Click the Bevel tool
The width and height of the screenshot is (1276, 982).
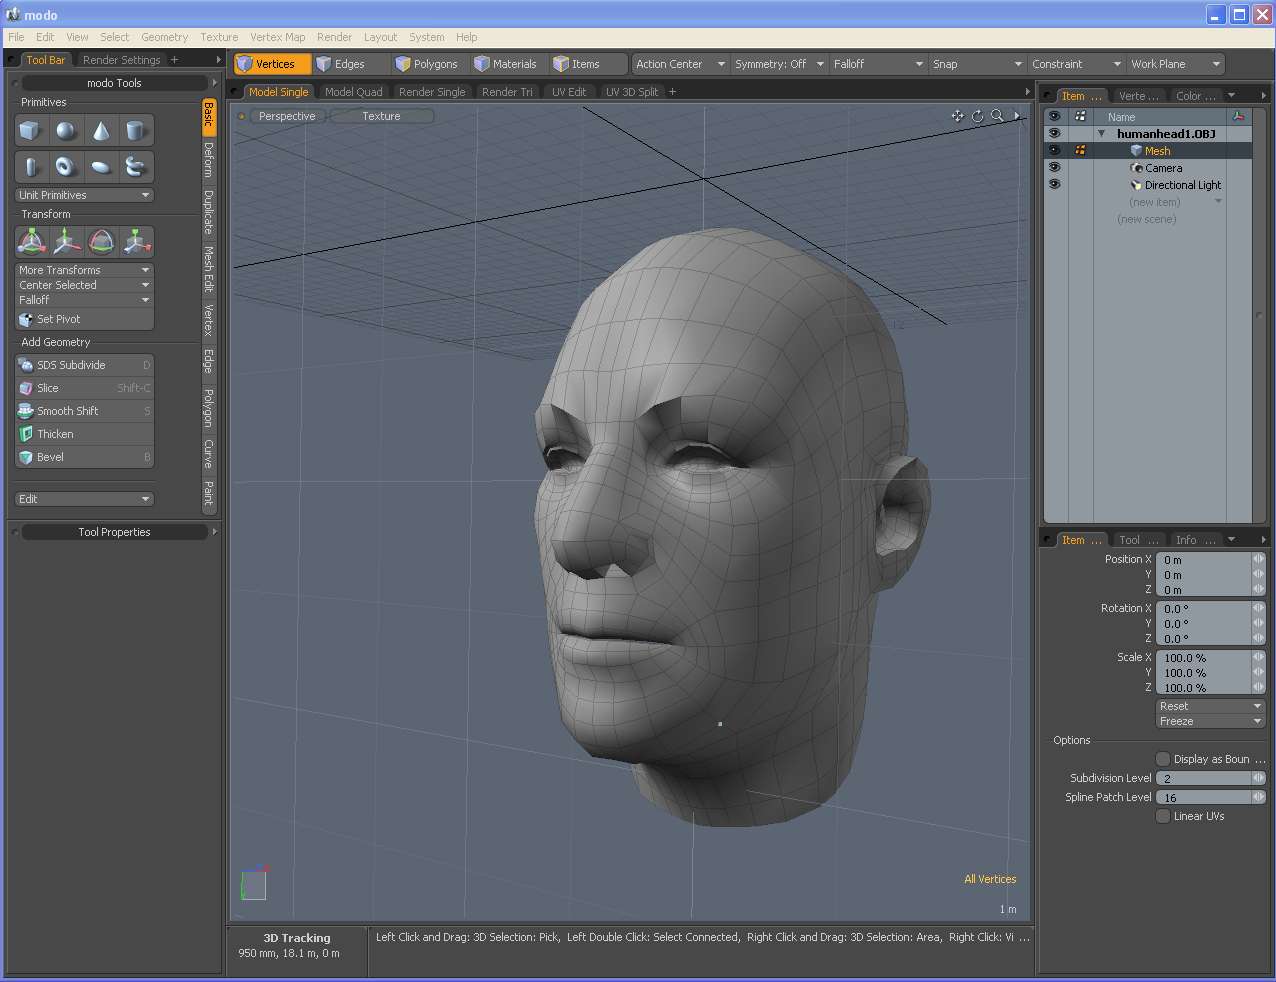click(x=85, y=457)
